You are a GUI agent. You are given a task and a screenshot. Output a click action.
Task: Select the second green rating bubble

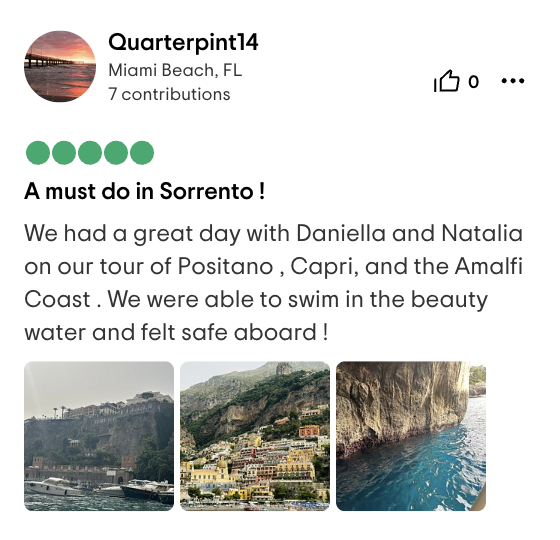tap(64, 153)
